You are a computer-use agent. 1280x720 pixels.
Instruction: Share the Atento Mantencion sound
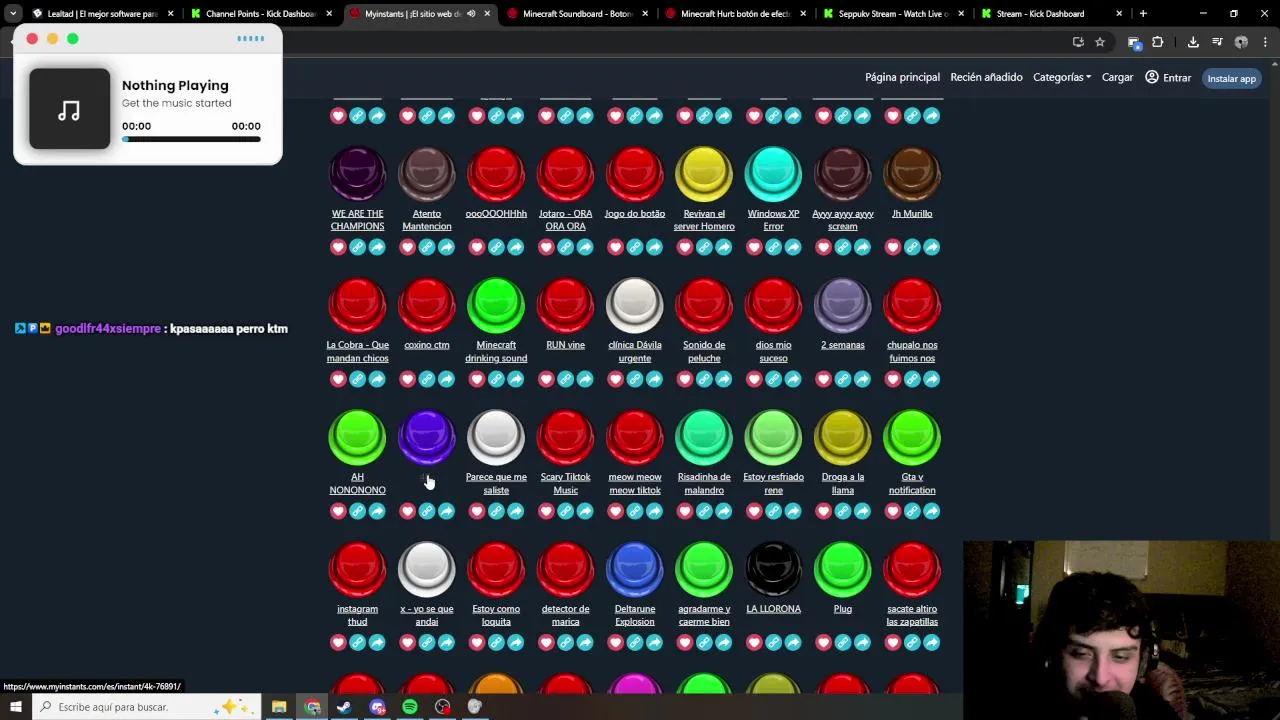click(446, 247)
